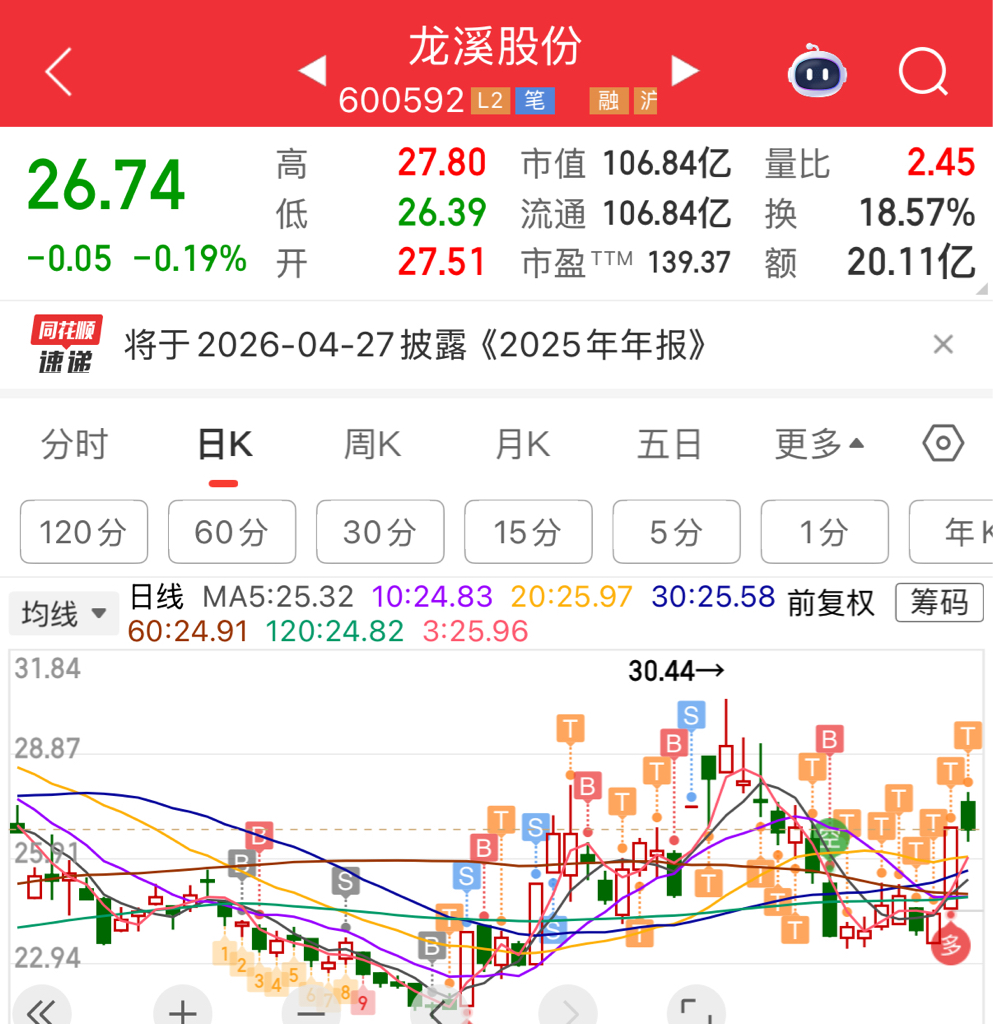Select 15分 period button

pyautogui.click(x=528, y=532)
